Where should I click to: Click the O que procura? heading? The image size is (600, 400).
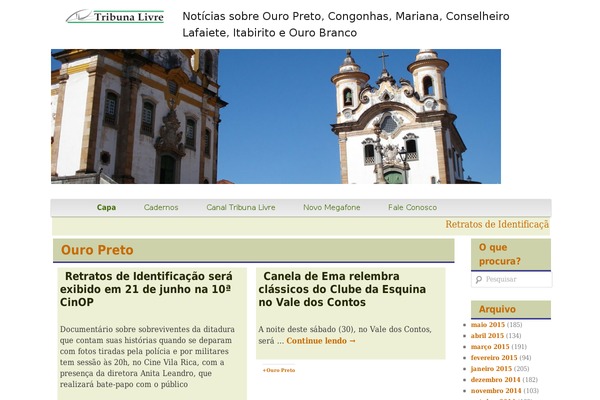[x=499, y=254]
